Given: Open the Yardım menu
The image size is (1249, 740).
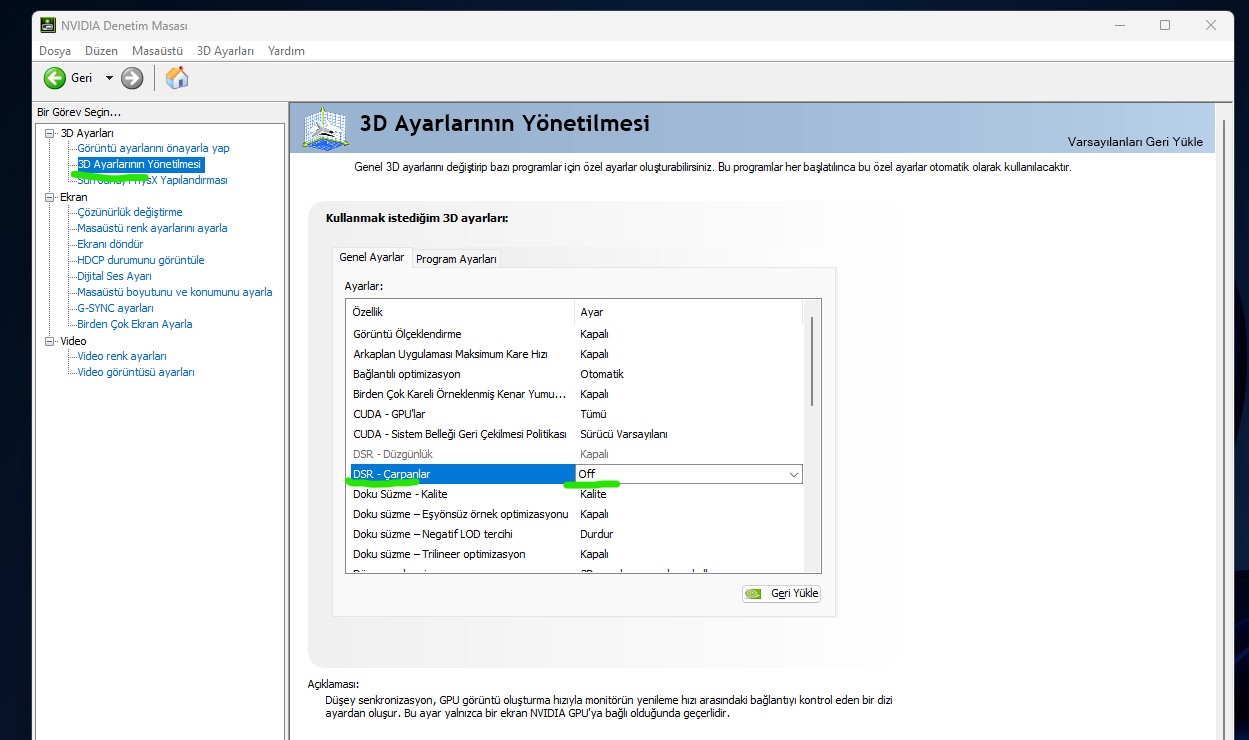Looking at the screenshot, I should 286,50.
